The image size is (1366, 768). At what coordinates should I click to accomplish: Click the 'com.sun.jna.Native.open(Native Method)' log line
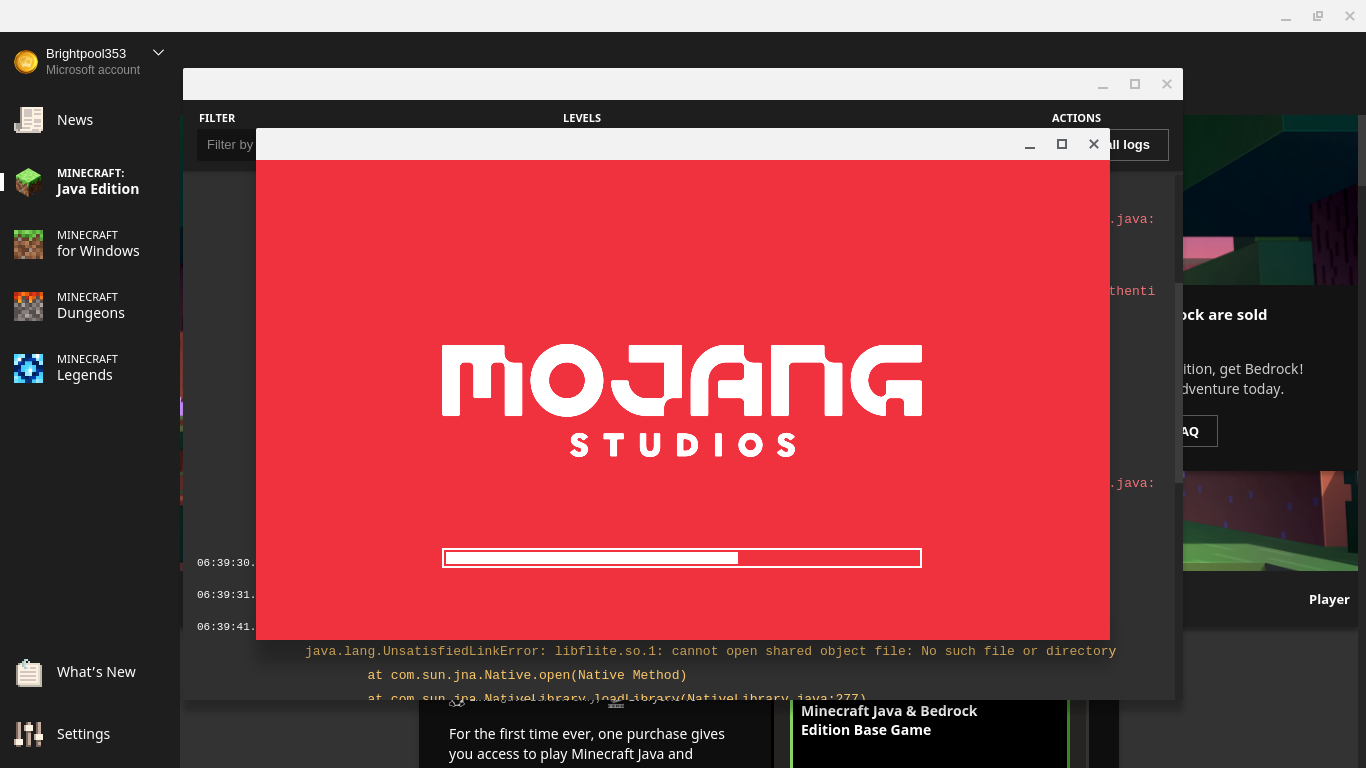pyautogui.click(x=527, y=675)
